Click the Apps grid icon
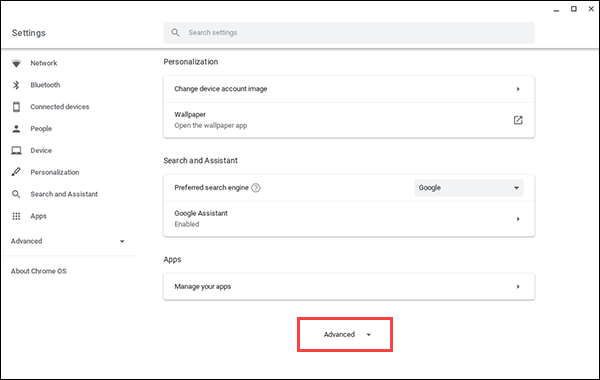Image resolution: width=600 pixels, height=380 pixels. coord(16,216)
